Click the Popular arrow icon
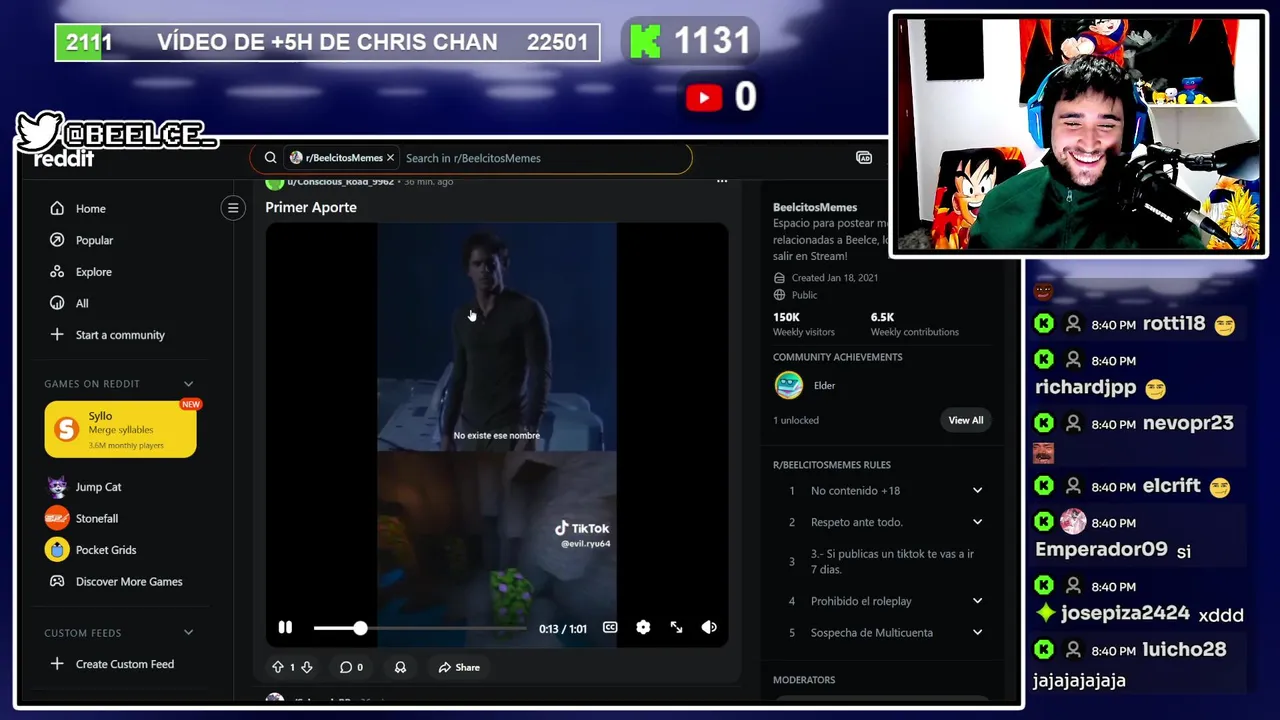Viewport: 1280px width, 720px height. tap(57, 240)
